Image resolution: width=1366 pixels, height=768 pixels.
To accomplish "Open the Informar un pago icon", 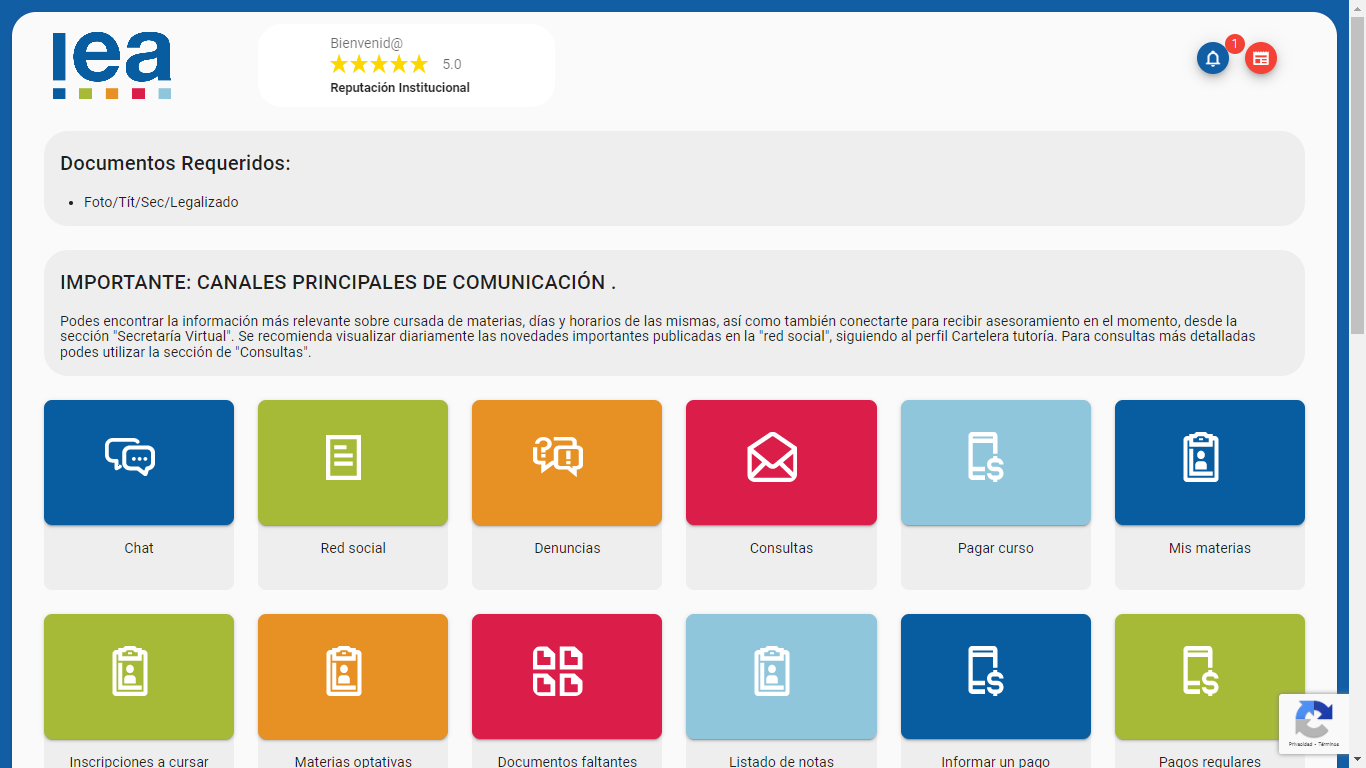I will pyautogui.click(x=986, y=671).
